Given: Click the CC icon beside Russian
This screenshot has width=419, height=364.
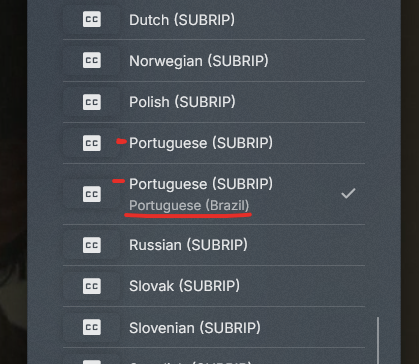Looking at the screenshot, I should coord(92,245).
